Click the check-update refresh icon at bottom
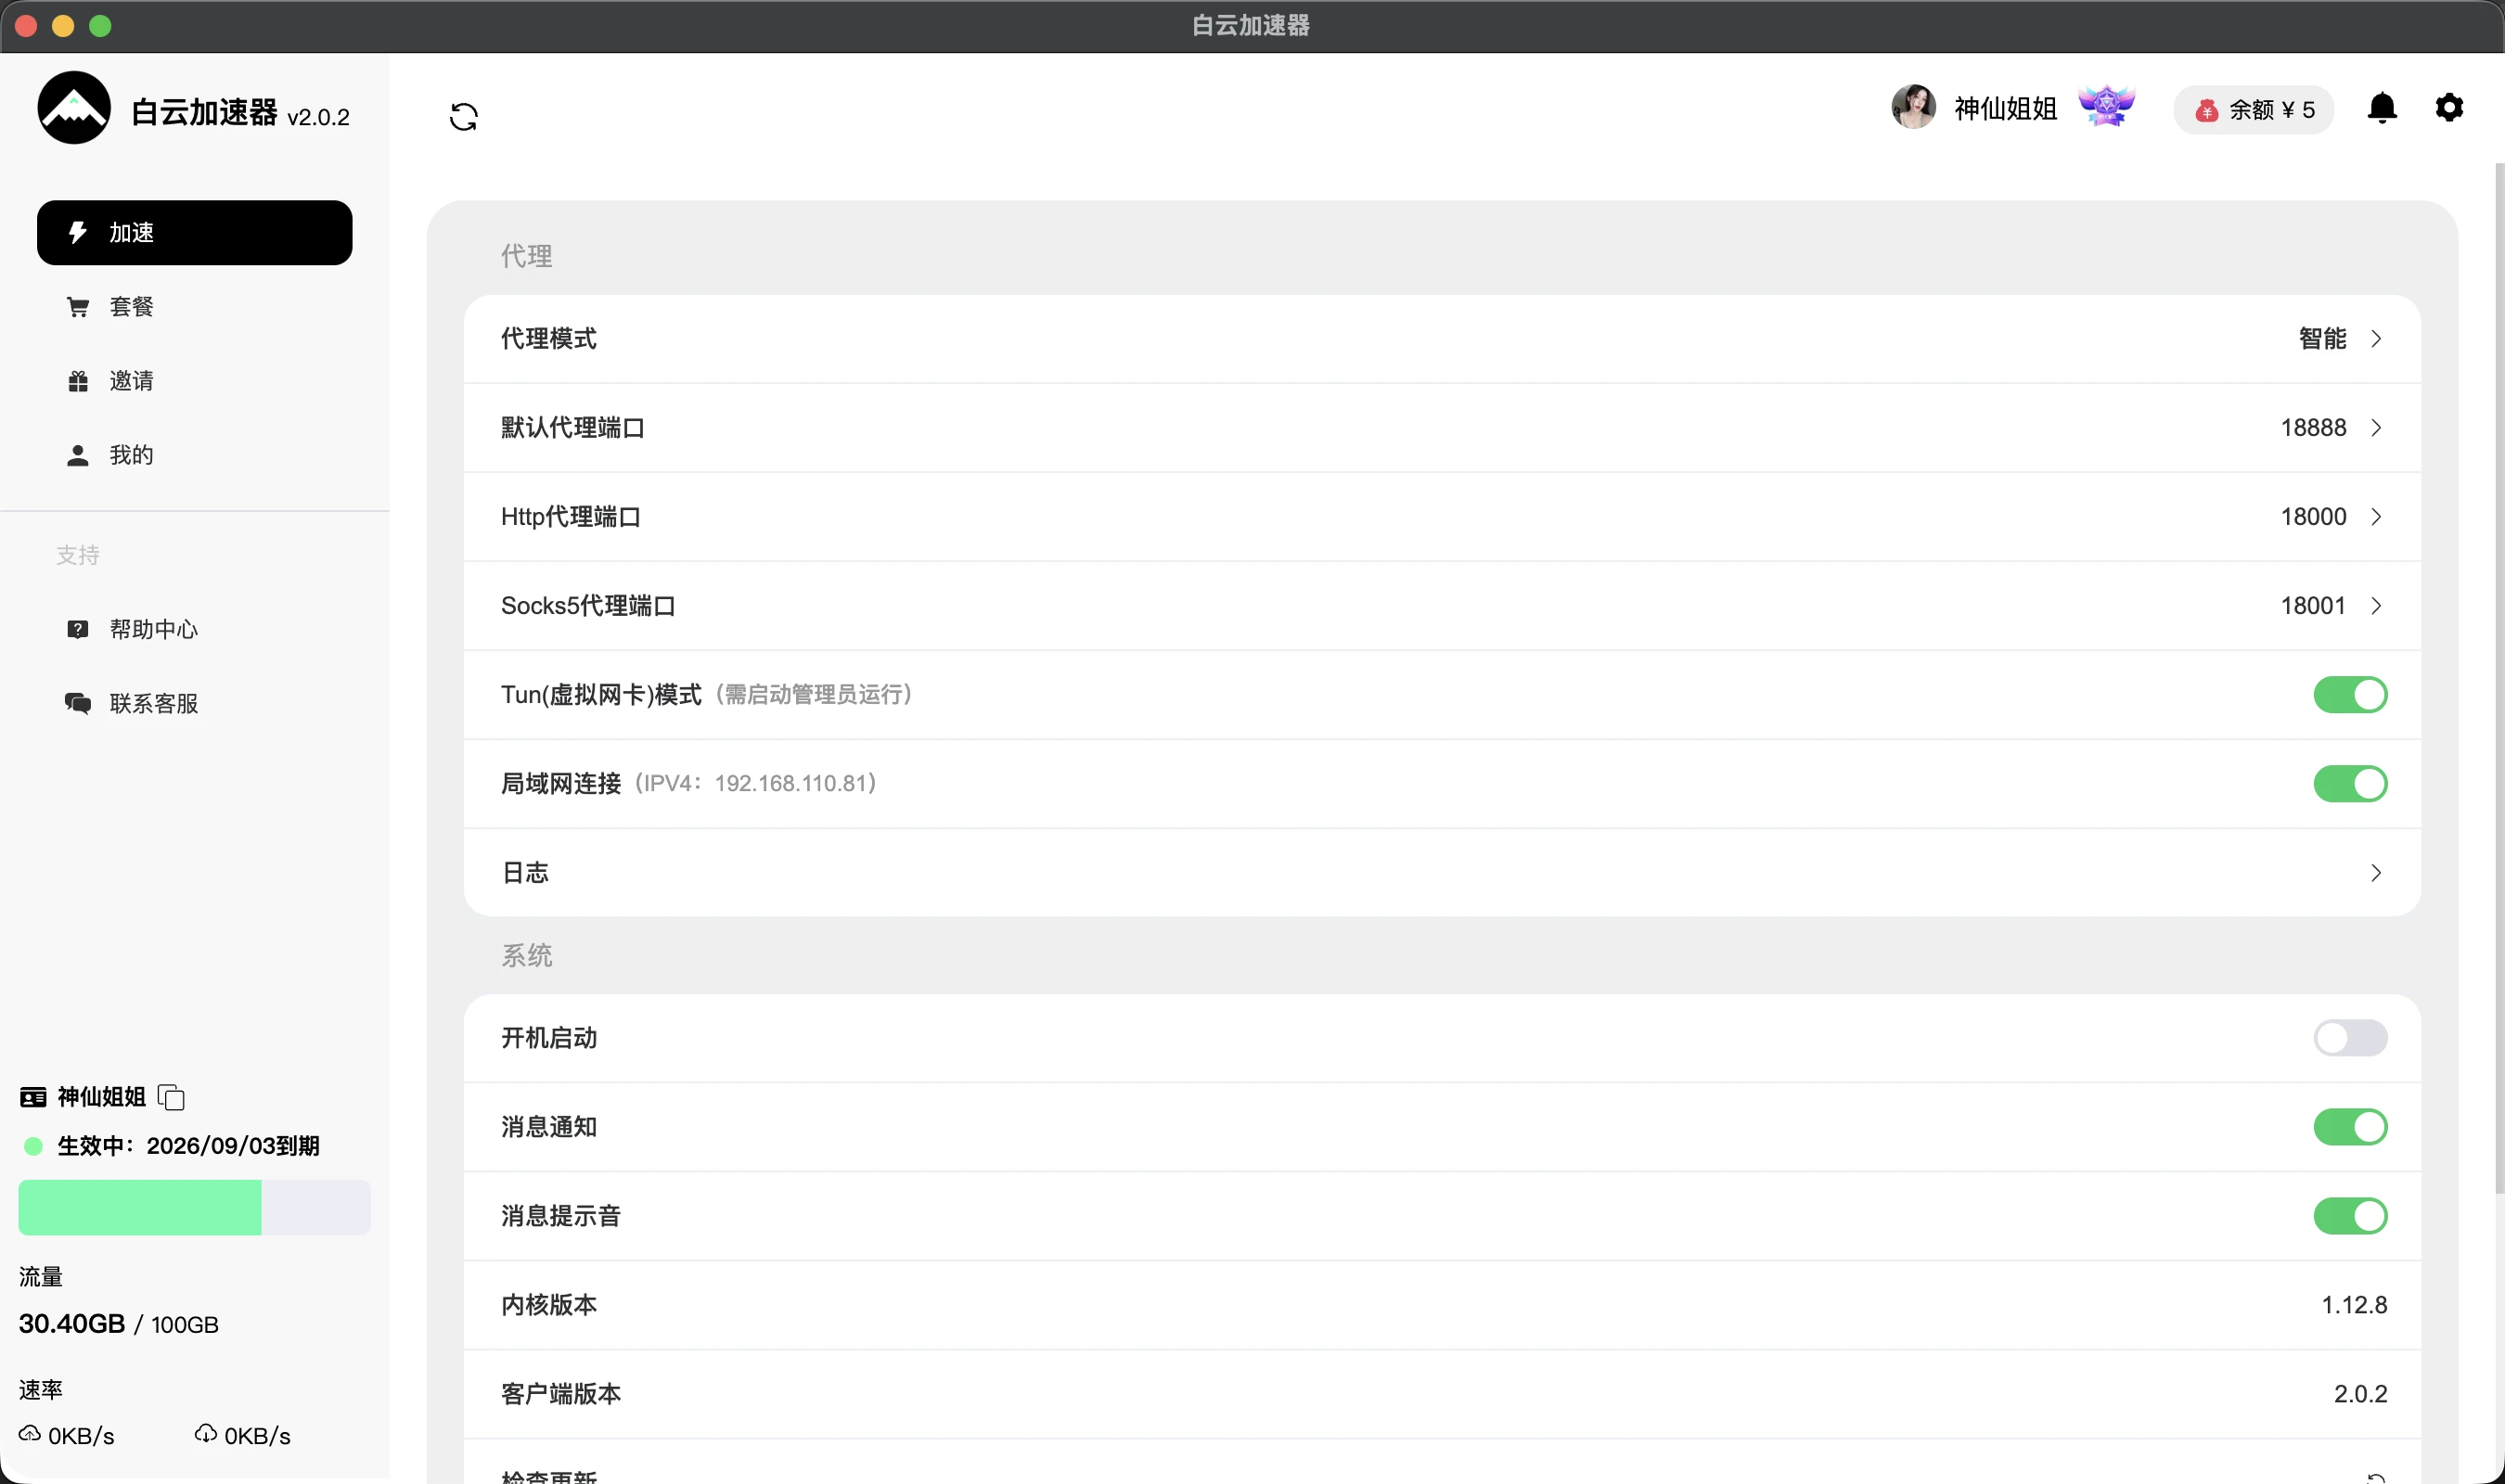The height and width of the screenshot is (1484, 2505). point(2375,1477)
